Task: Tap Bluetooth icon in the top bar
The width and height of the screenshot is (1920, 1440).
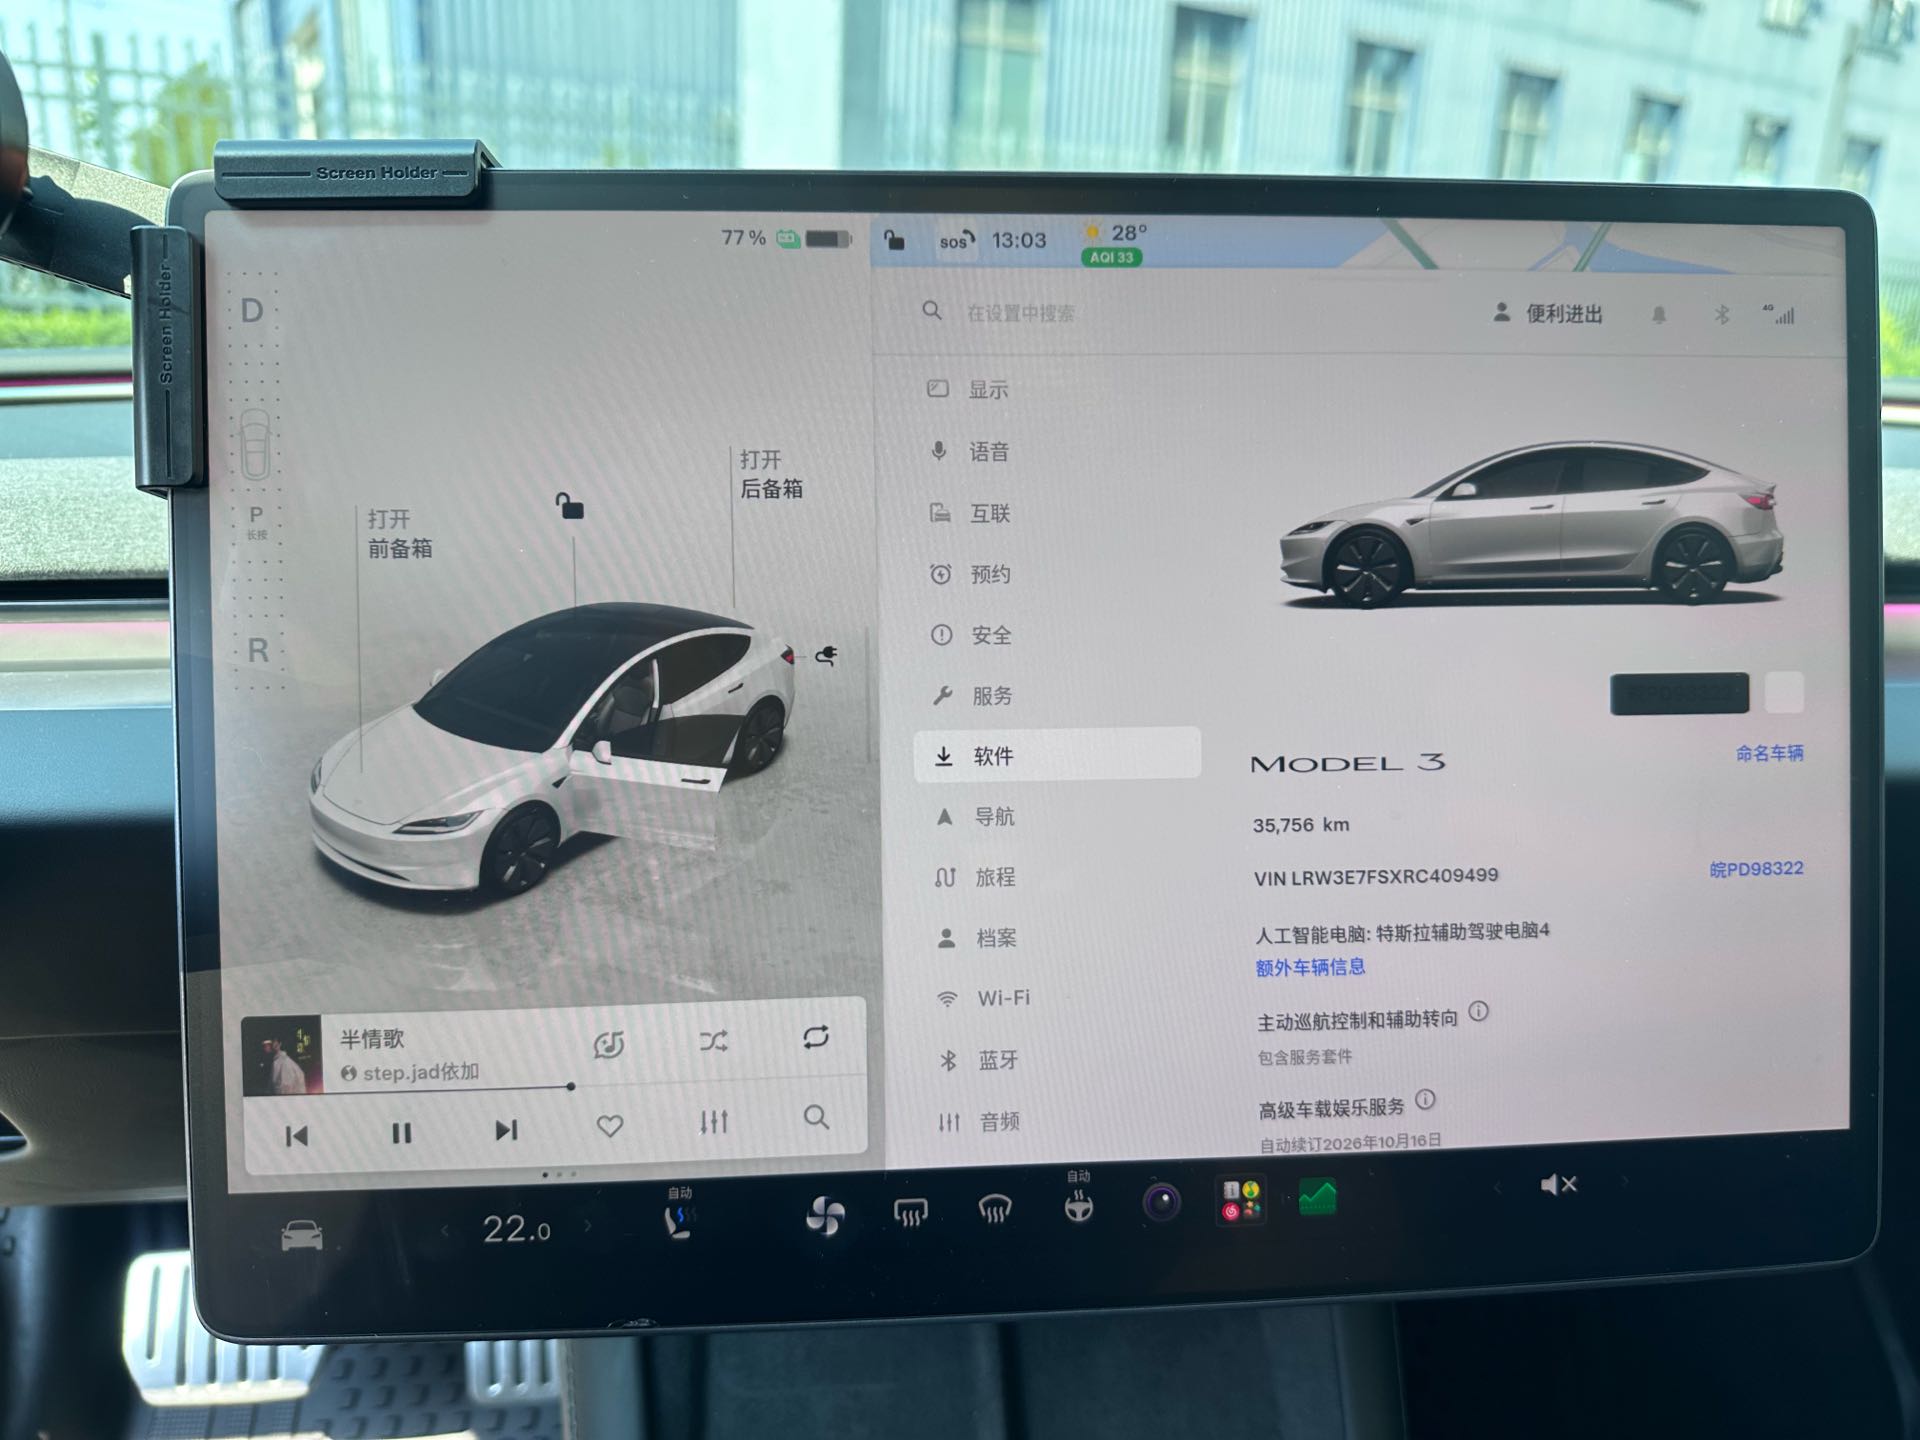Action: tap(1721, 315)
